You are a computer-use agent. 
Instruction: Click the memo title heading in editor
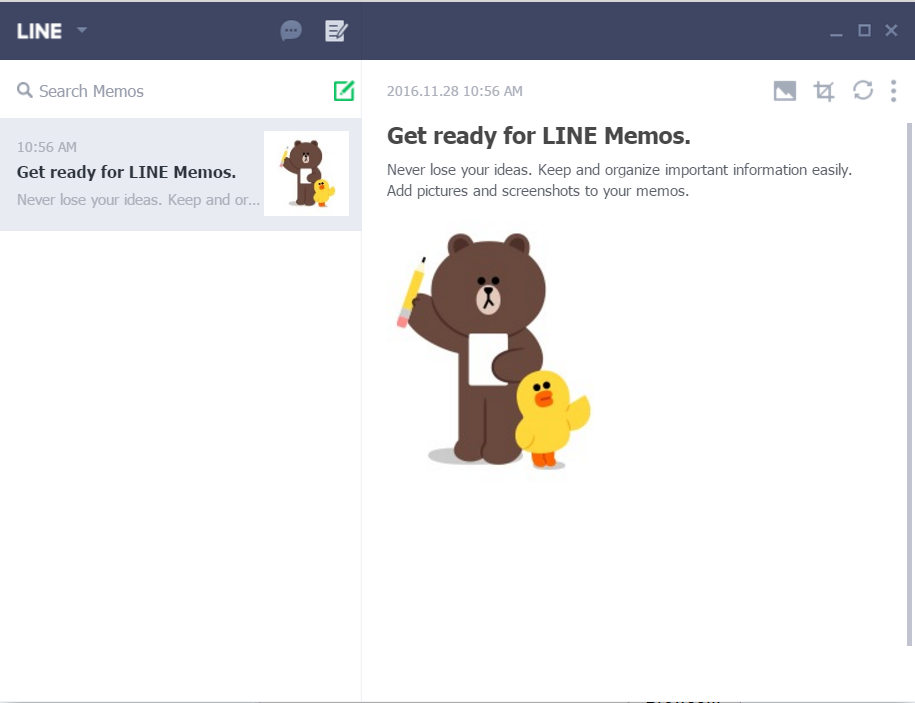[538, 136]
